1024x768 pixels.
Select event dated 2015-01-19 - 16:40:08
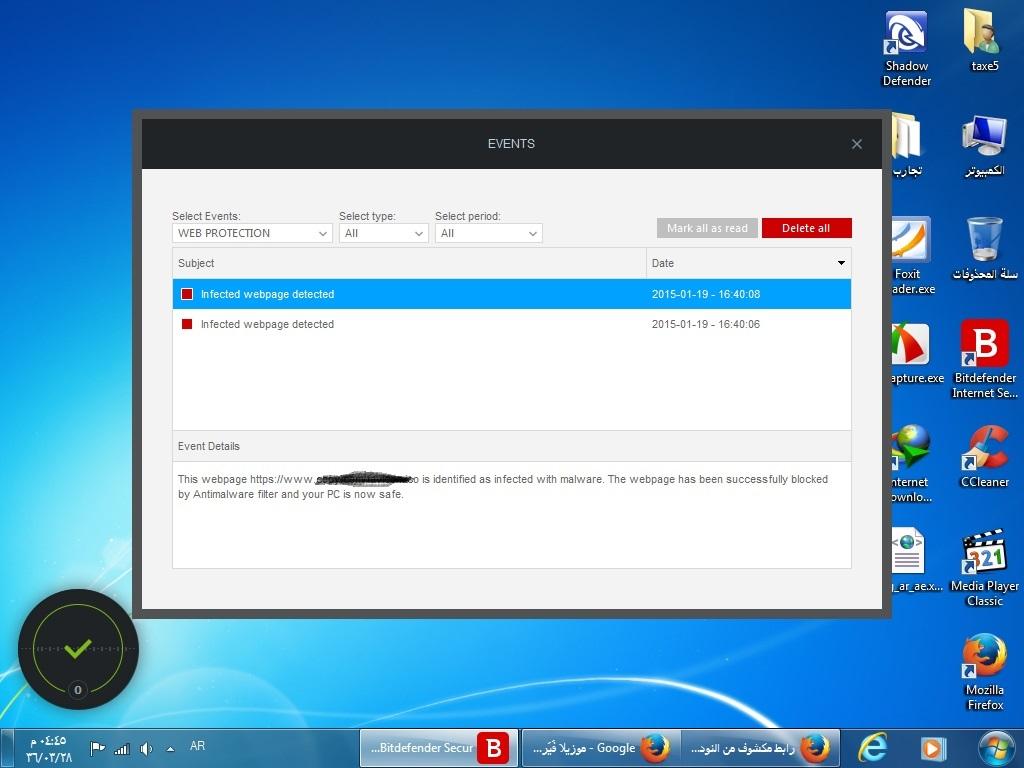(x=512, y=294)
